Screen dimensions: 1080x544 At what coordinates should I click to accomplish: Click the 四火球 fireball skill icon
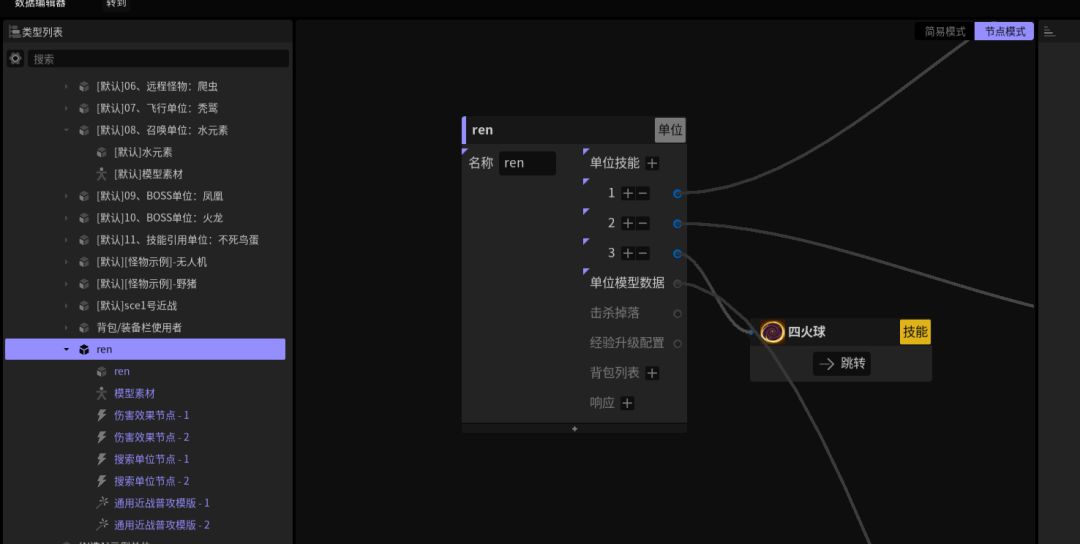pos(773,332)
